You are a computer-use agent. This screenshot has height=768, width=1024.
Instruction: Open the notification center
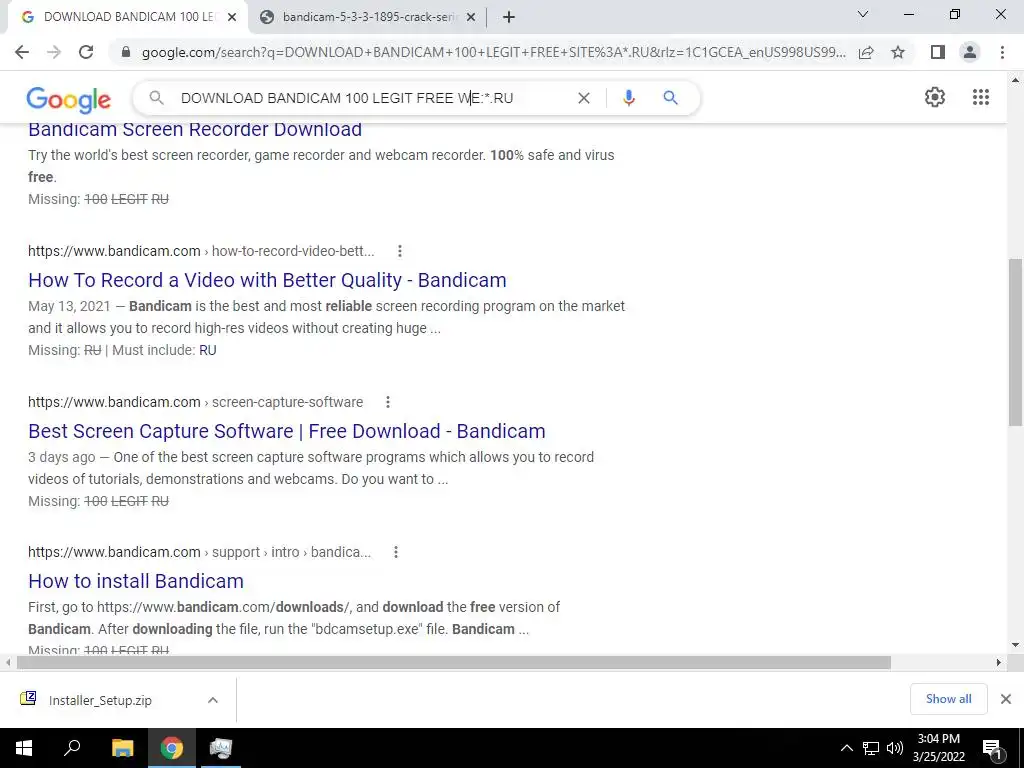click(x=992, y=749)
